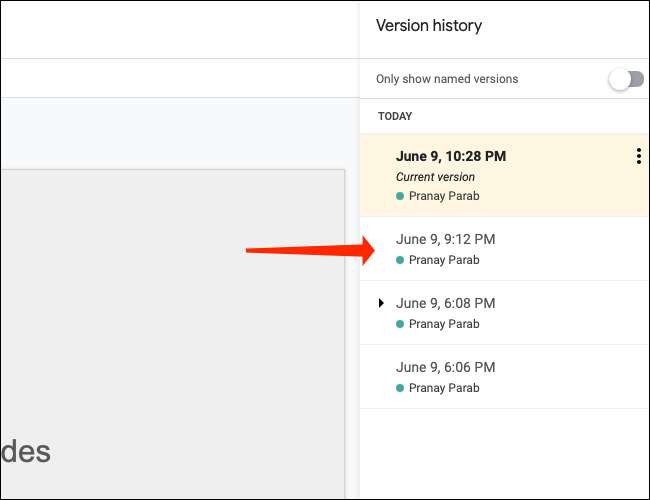
Task: Click green dot in the current version entry
Action: (400, 196)
